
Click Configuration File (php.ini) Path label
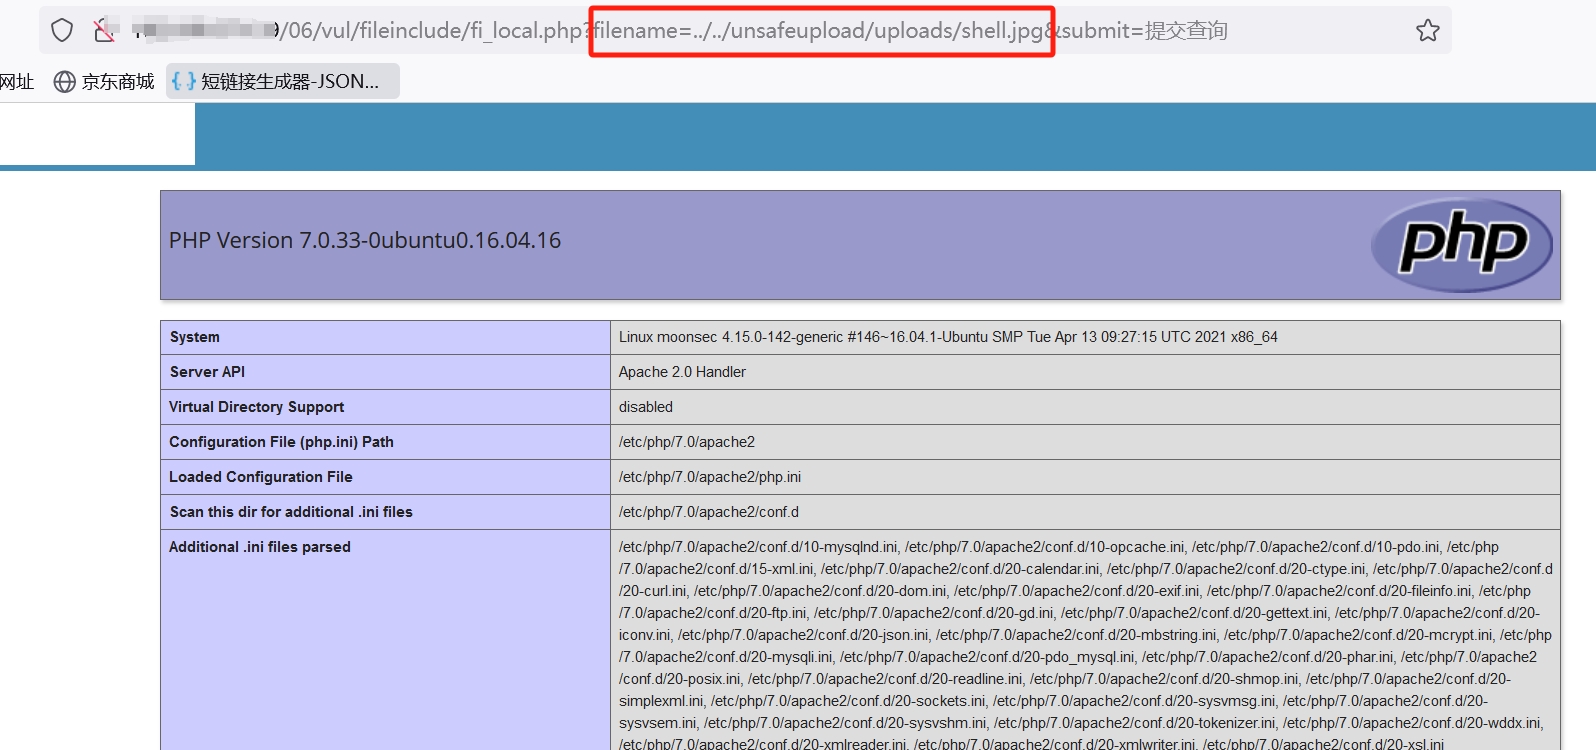pos(281,442)
